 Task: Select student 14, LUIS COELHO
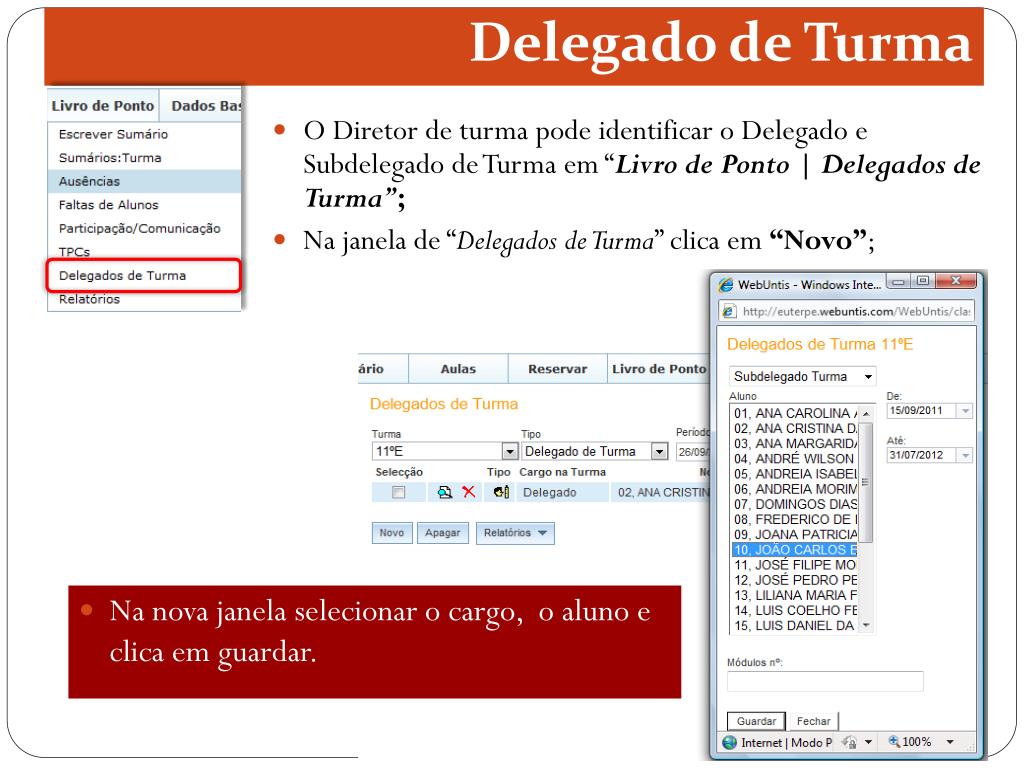tap(795, 610)
